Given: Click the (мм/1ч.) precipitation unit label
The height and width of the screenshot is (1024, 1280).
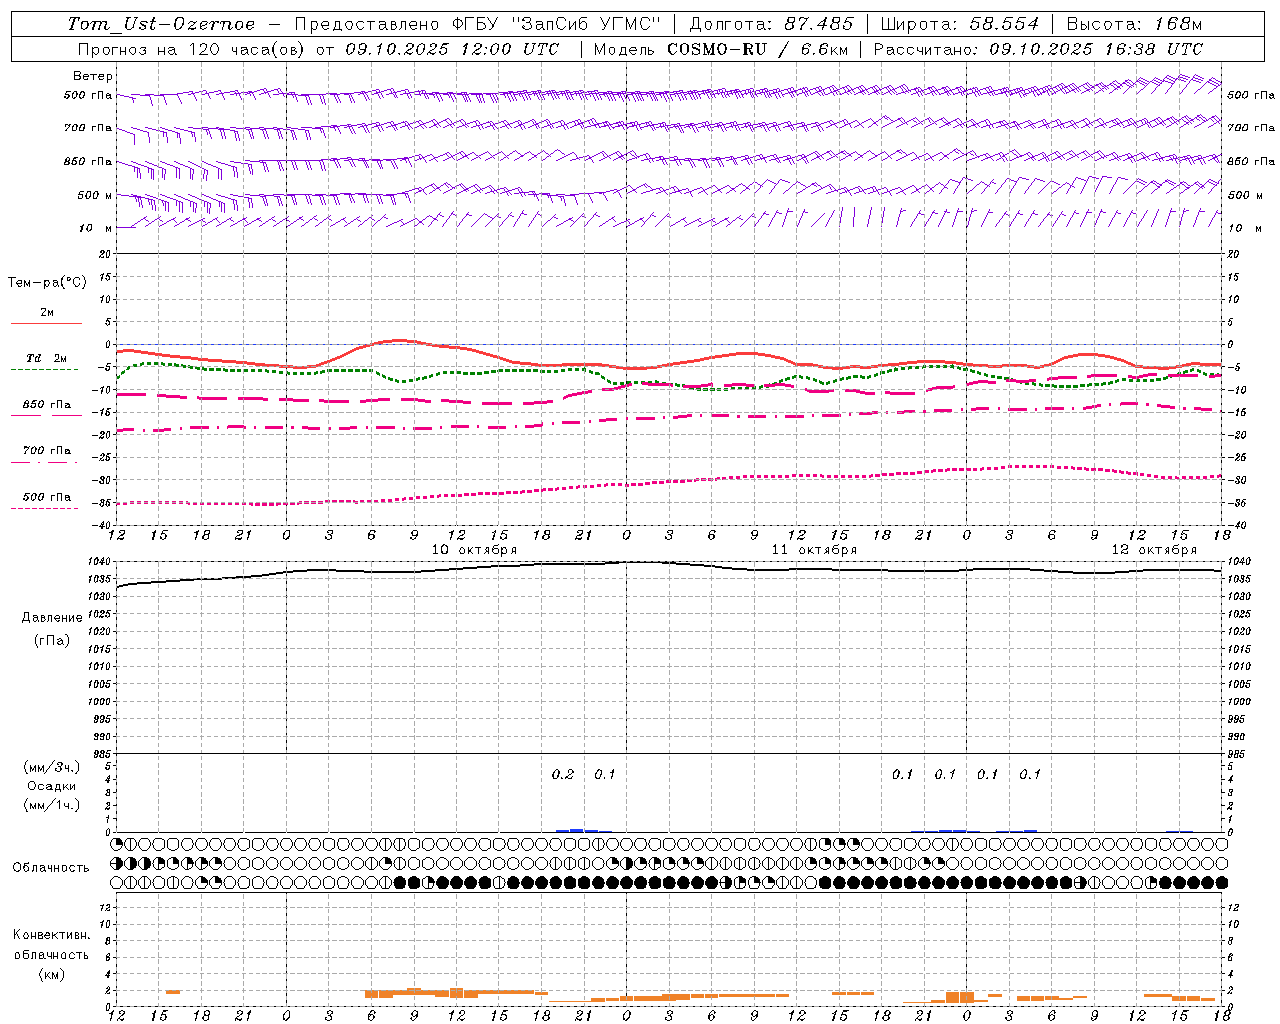Looking at the screenshot, I should (52, 805).
